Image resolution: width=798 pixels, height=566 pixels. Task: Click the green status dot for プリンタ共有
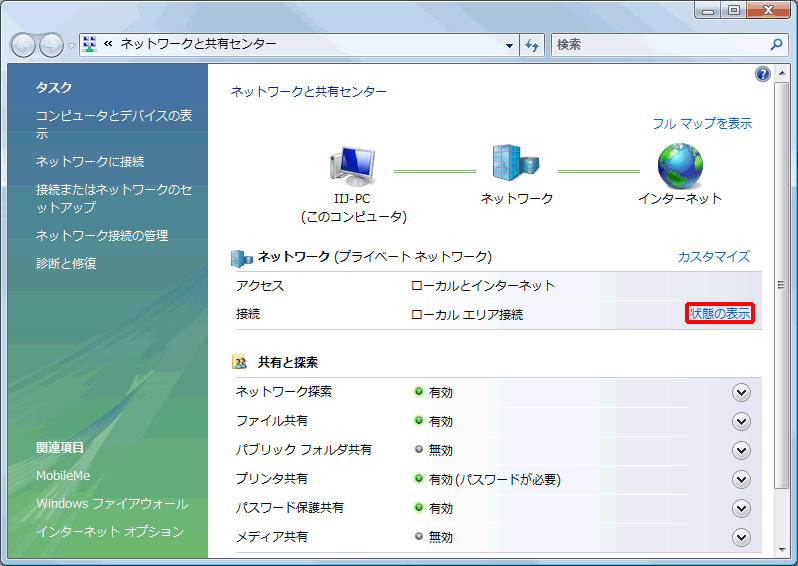point(419,478)
